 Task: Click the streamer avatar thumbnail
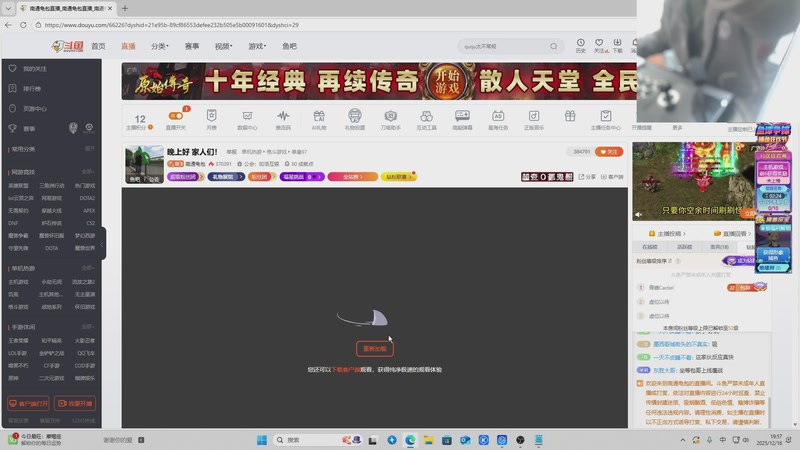[144, 164]
